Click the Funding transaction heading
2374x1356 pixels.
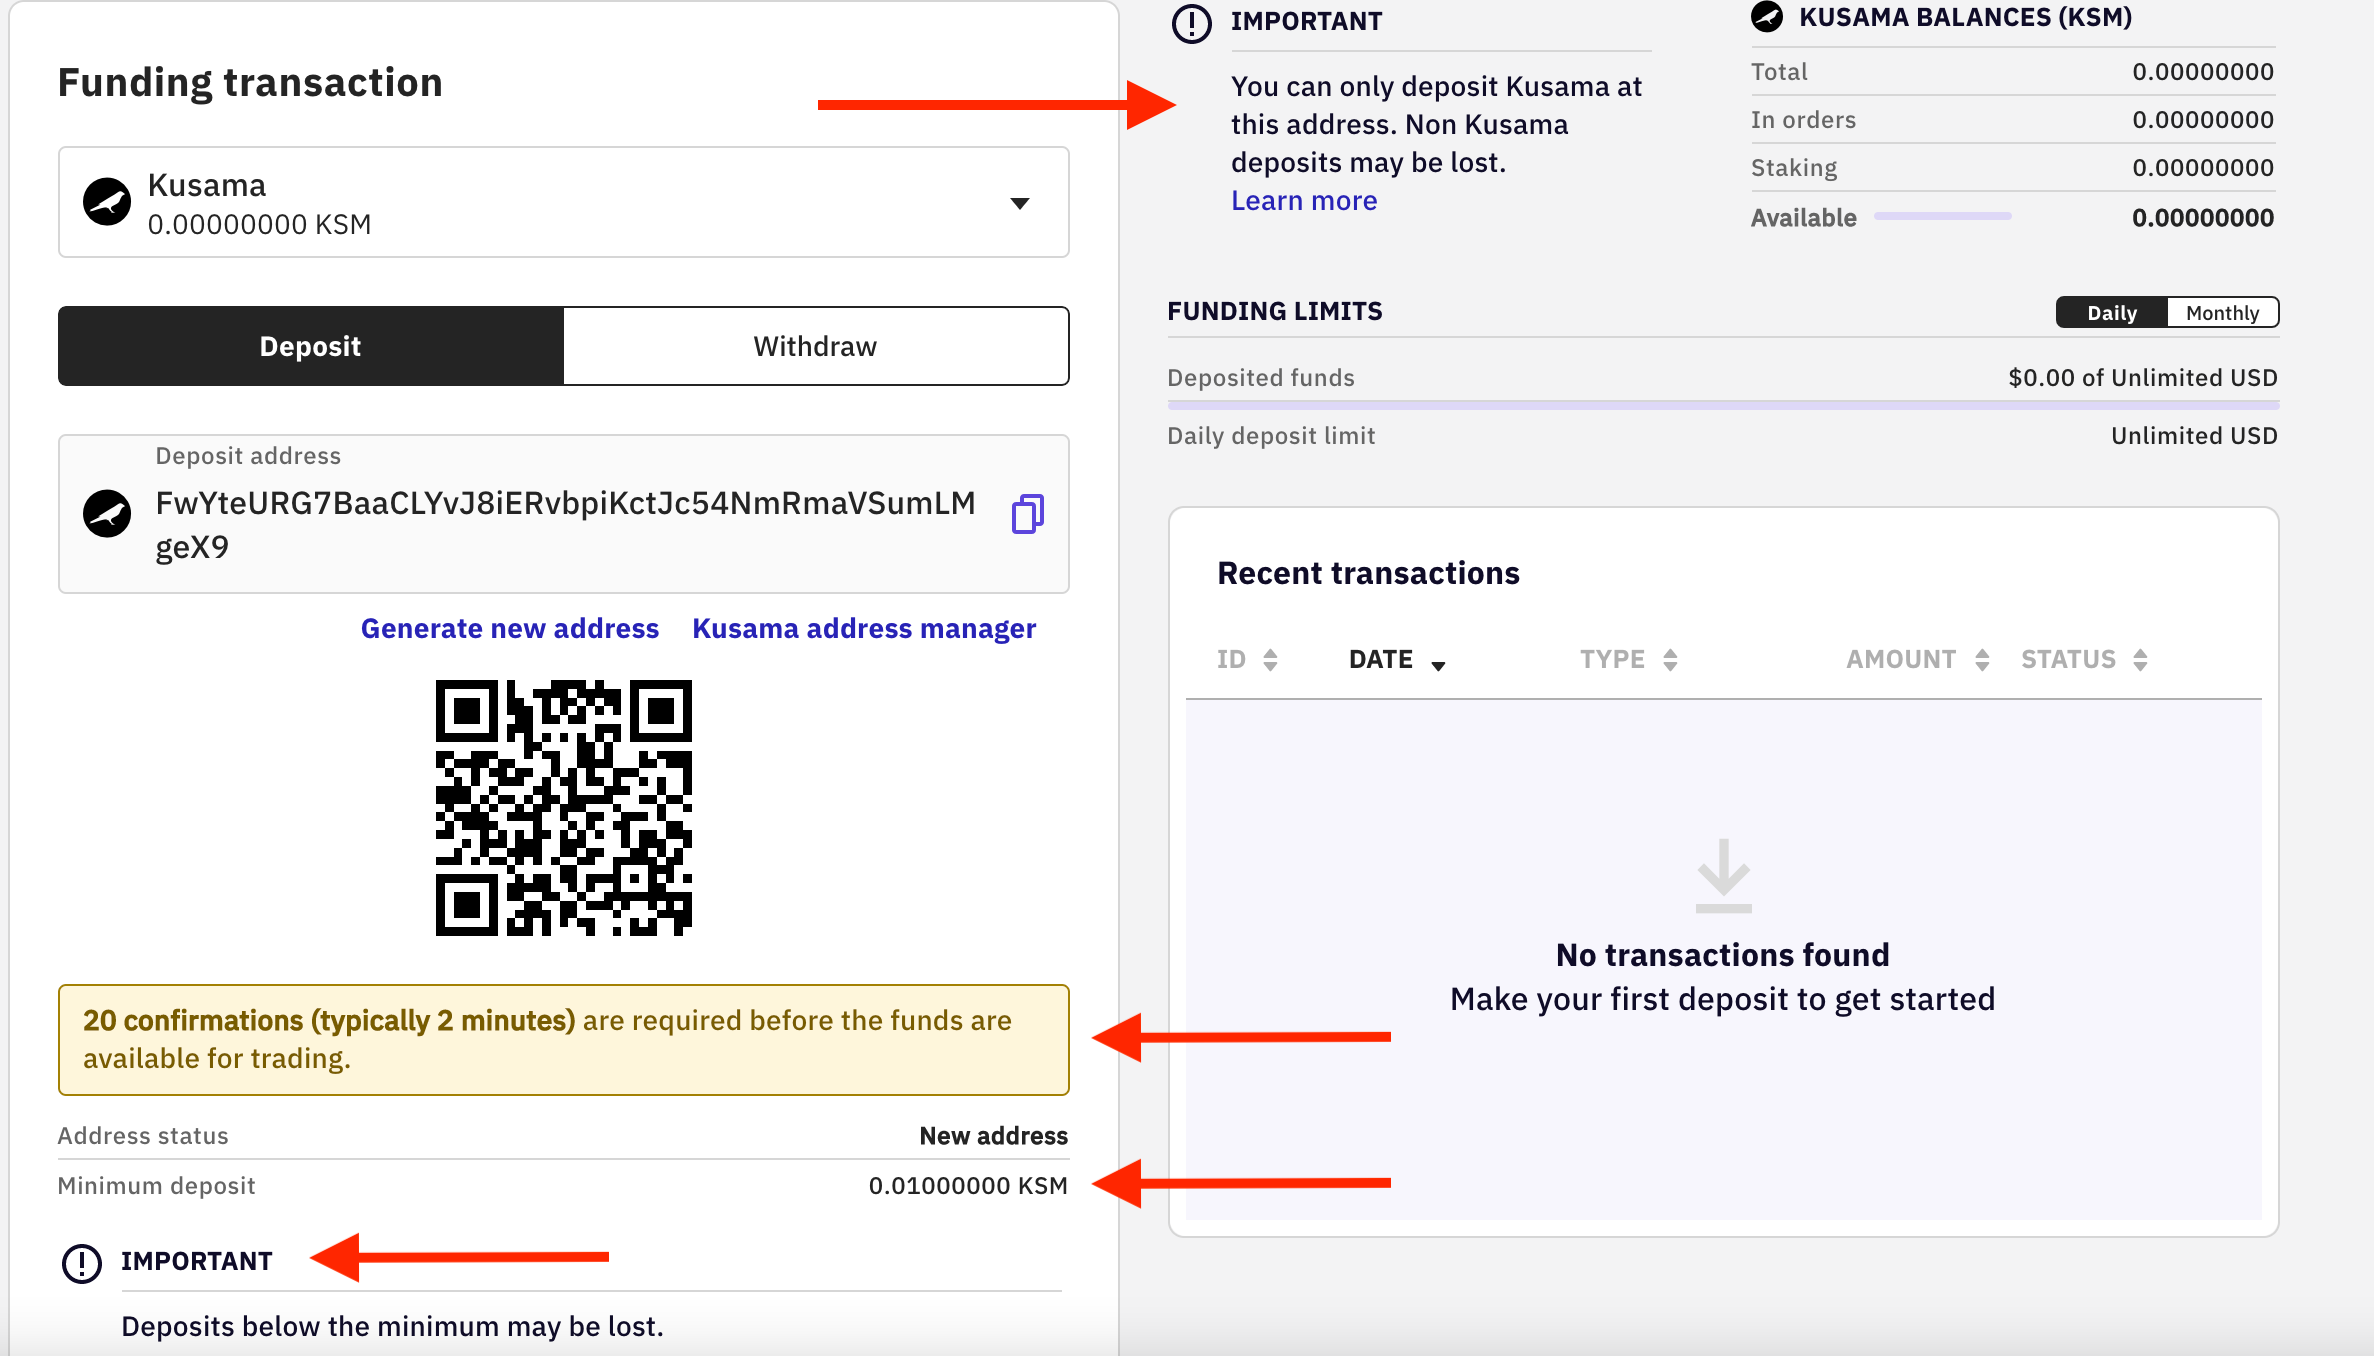[x=250, y=83]
